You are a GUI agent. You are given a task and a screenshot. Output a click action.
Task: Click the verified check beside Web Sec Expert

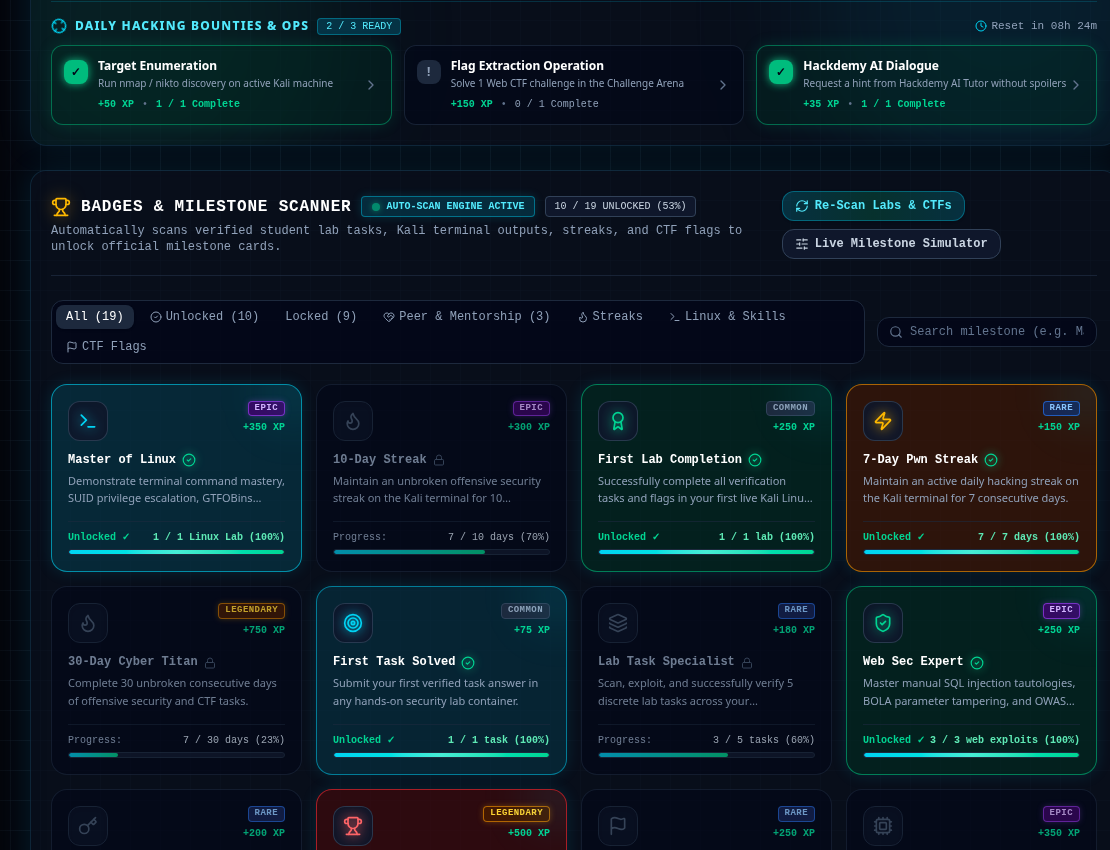977,663
